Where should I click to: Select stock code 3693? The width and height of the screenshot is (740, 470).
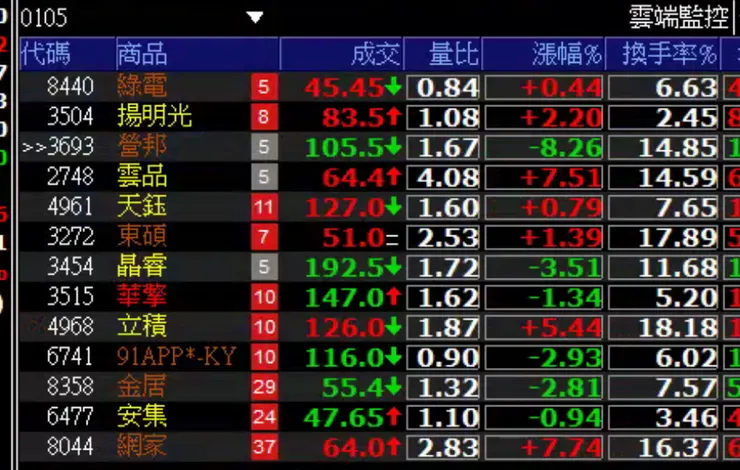(x=70, y=147)
